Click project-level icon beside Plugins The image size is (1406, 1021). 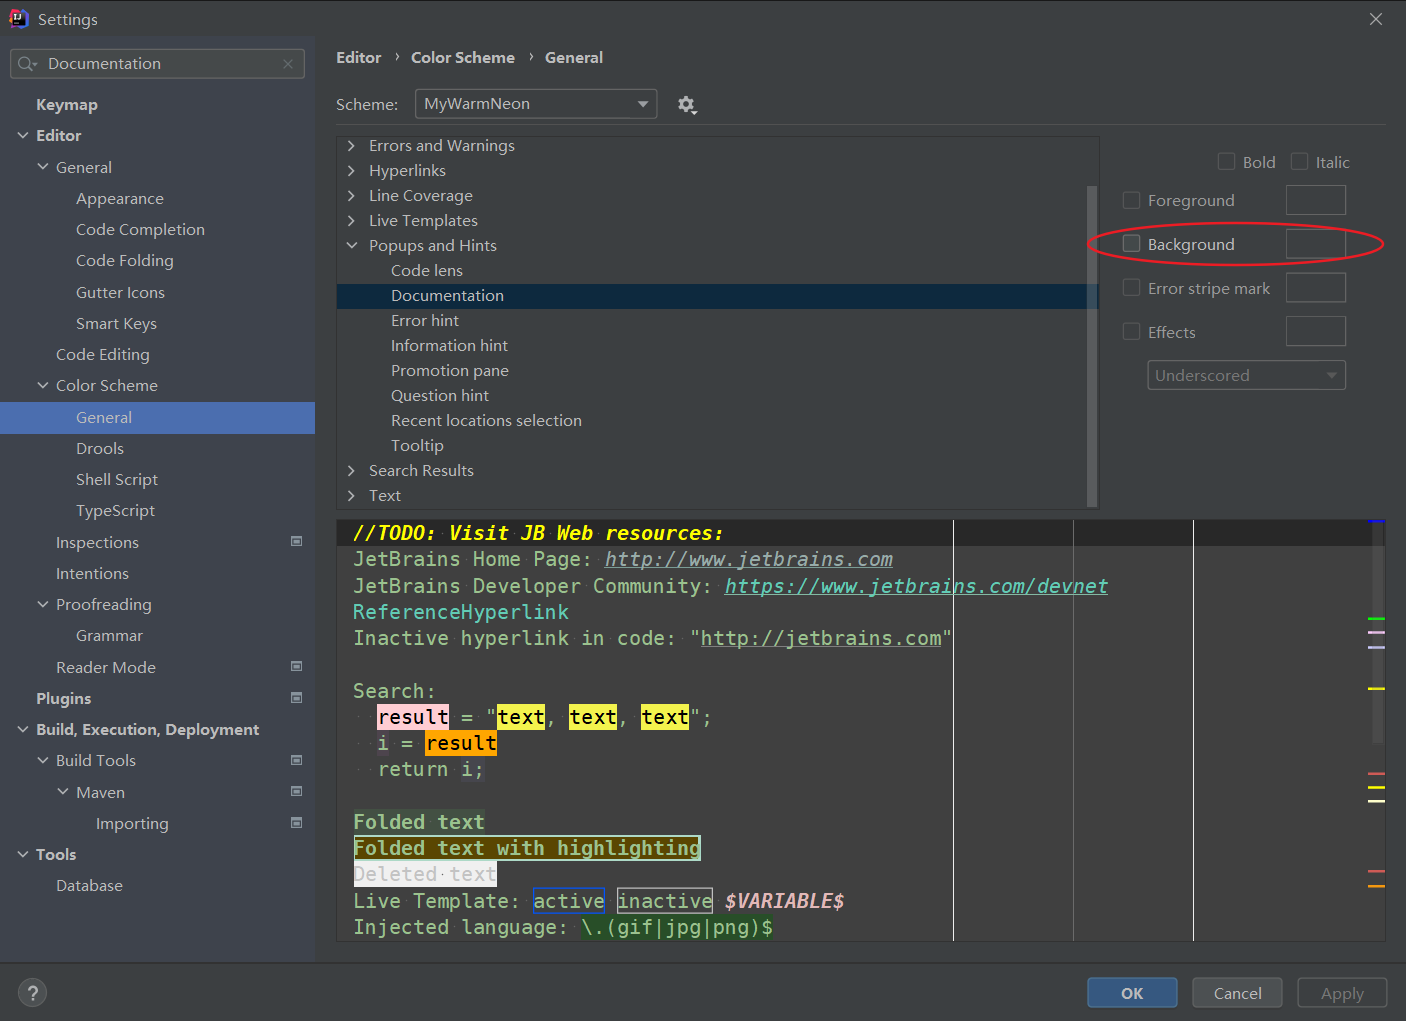tap(296, 698)
